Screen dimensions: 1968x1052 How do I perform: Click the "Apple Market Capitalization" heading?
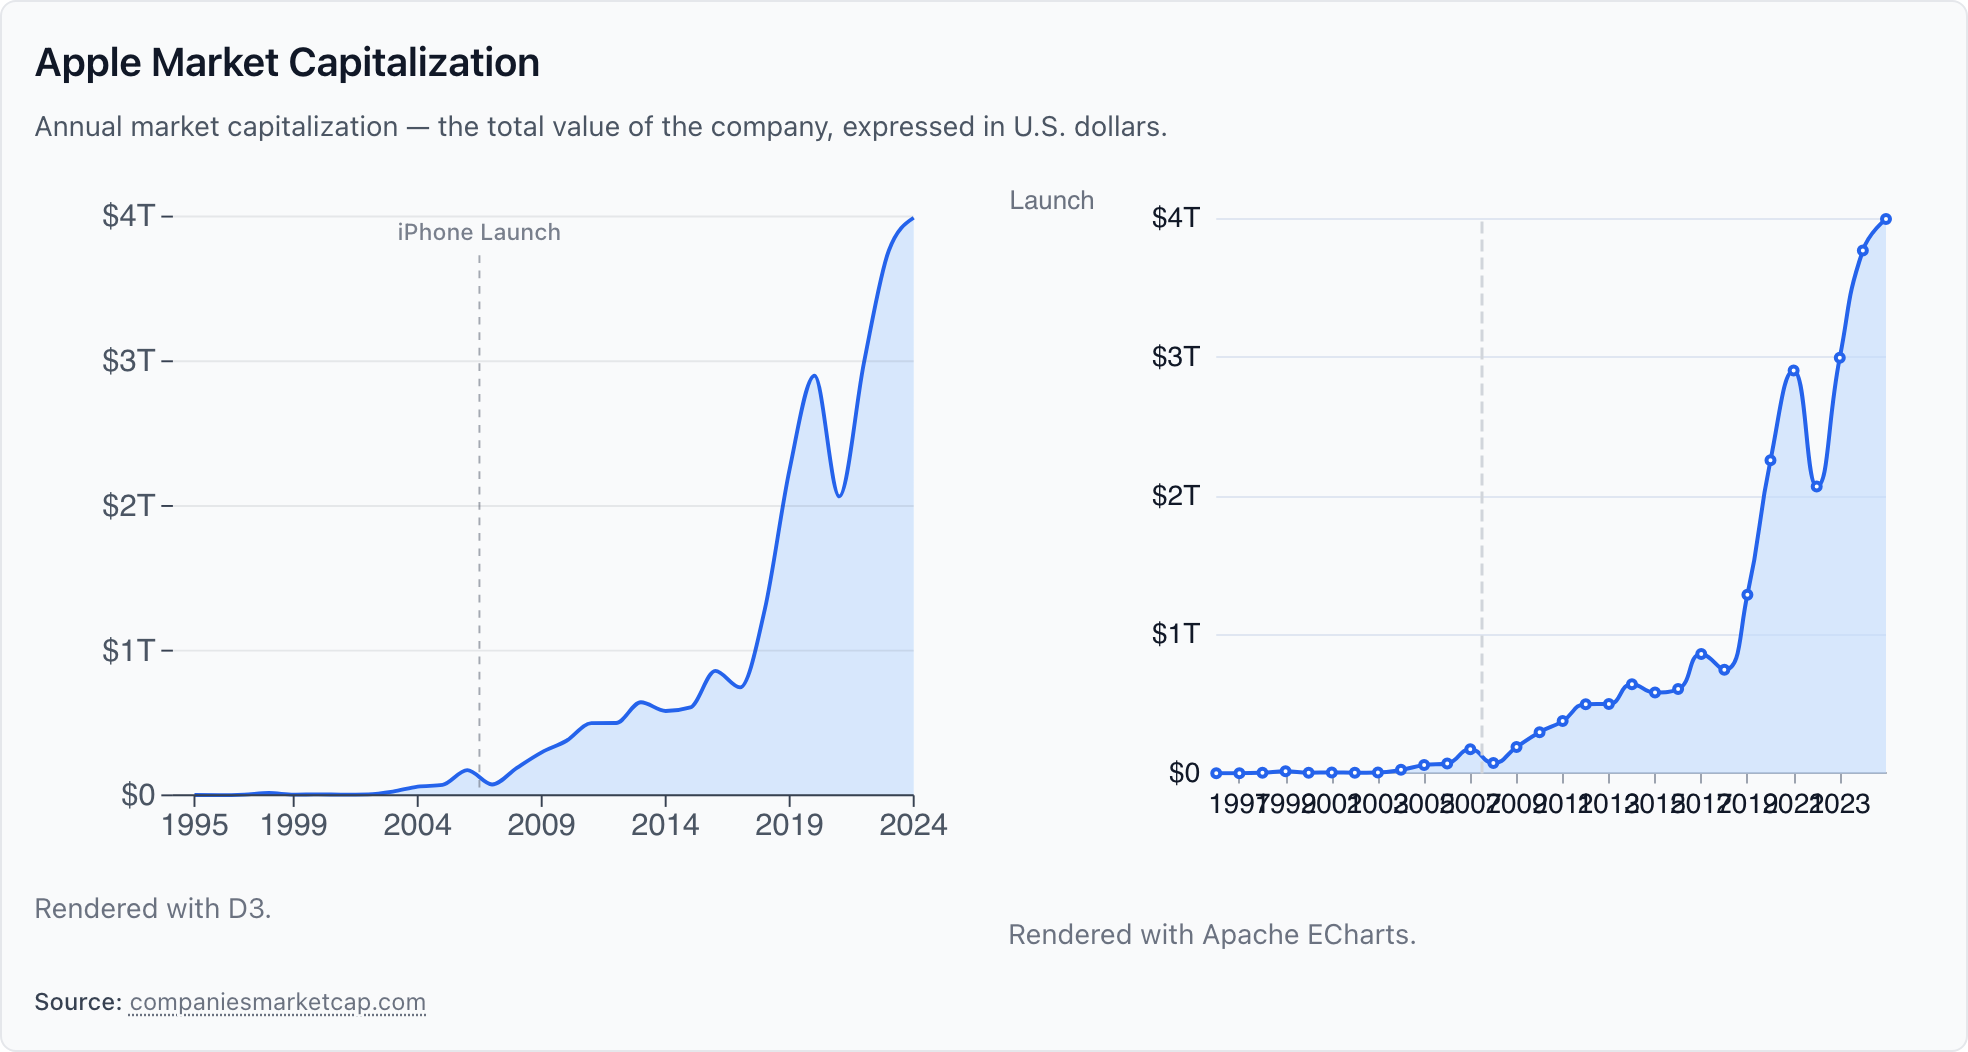pyautogui.click(x=287, y=63)
